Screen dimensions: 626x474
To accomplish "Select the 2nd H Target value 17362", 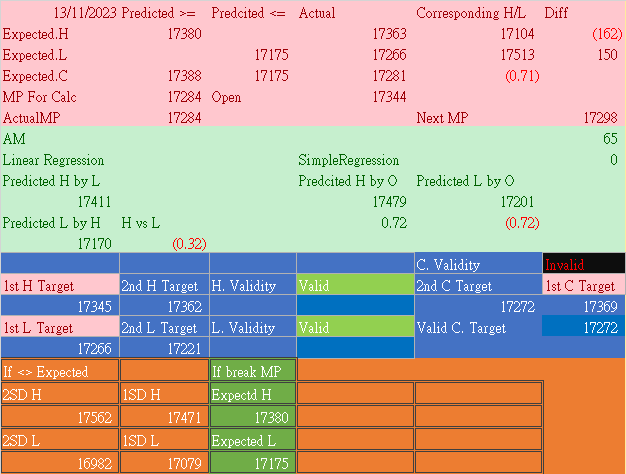I will coord(184,306).
